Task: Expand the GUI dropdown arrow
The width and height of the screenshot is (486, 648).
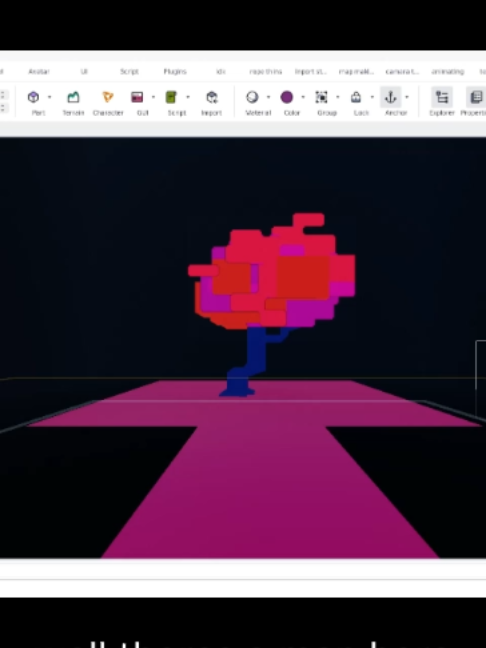Action: 153,97
